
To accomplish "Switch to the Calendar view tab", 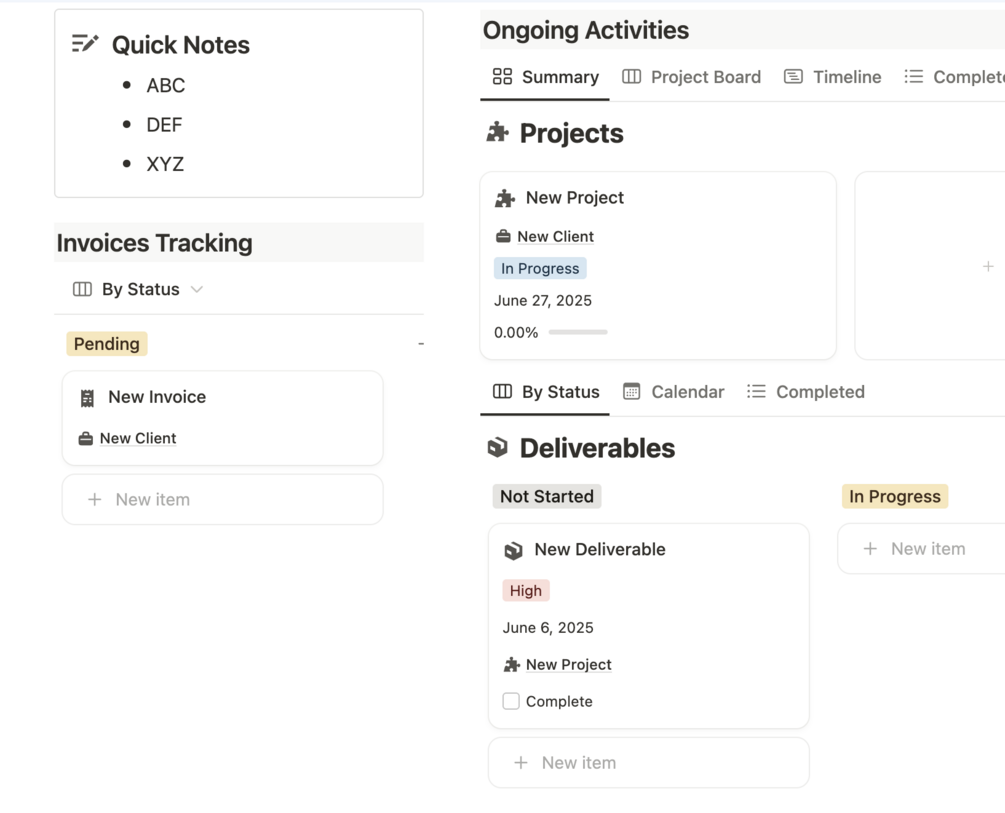I will pyautogui.click(x=674, y=392).
